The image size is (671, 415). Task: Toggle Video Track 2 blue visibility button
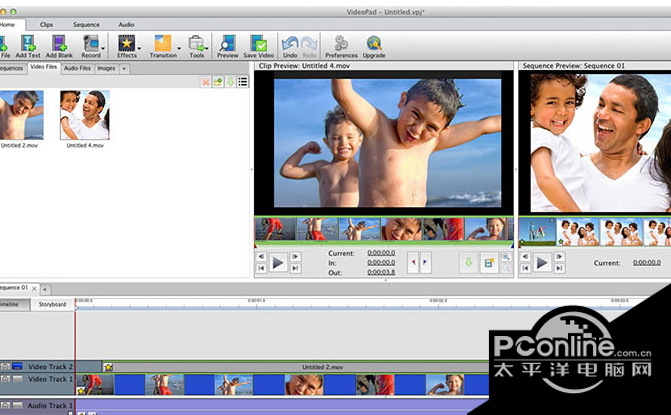18,367
